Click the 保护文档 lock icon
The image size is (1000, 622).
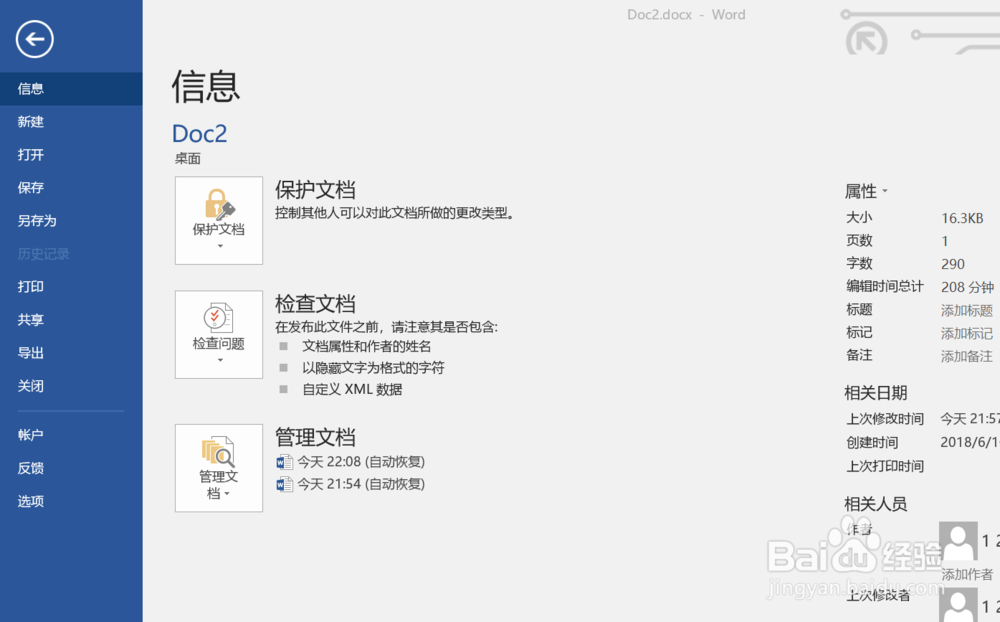(x=218, y=205)
